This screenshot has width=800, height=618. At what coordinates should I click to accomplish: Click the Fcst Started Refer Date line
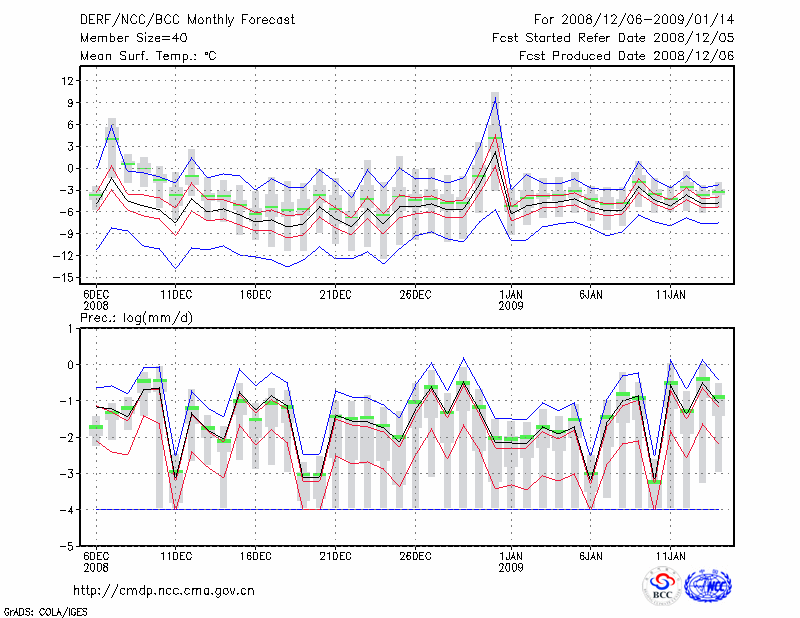613,37
